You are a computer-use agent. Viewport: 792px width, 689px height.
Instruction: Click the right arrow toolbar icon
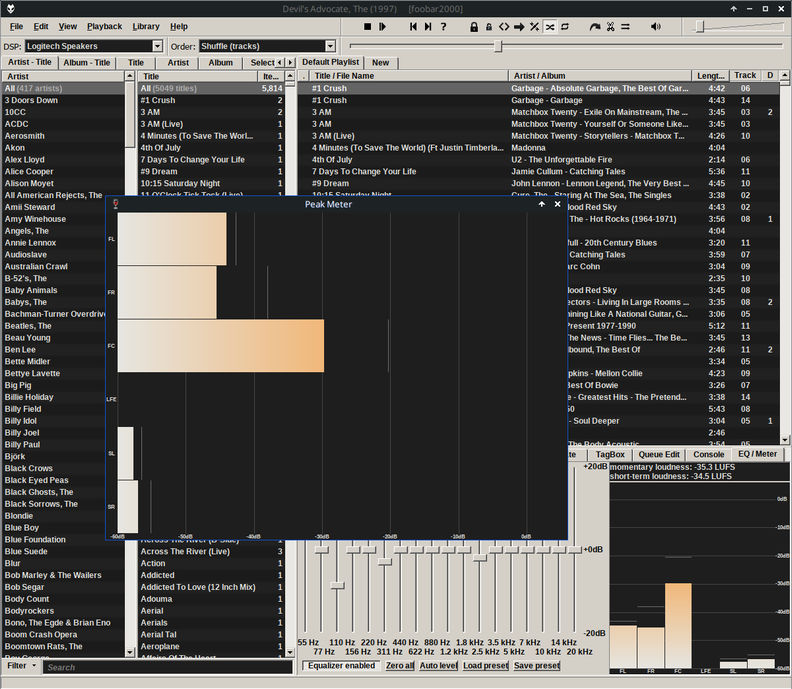click(x=519, y=26)
